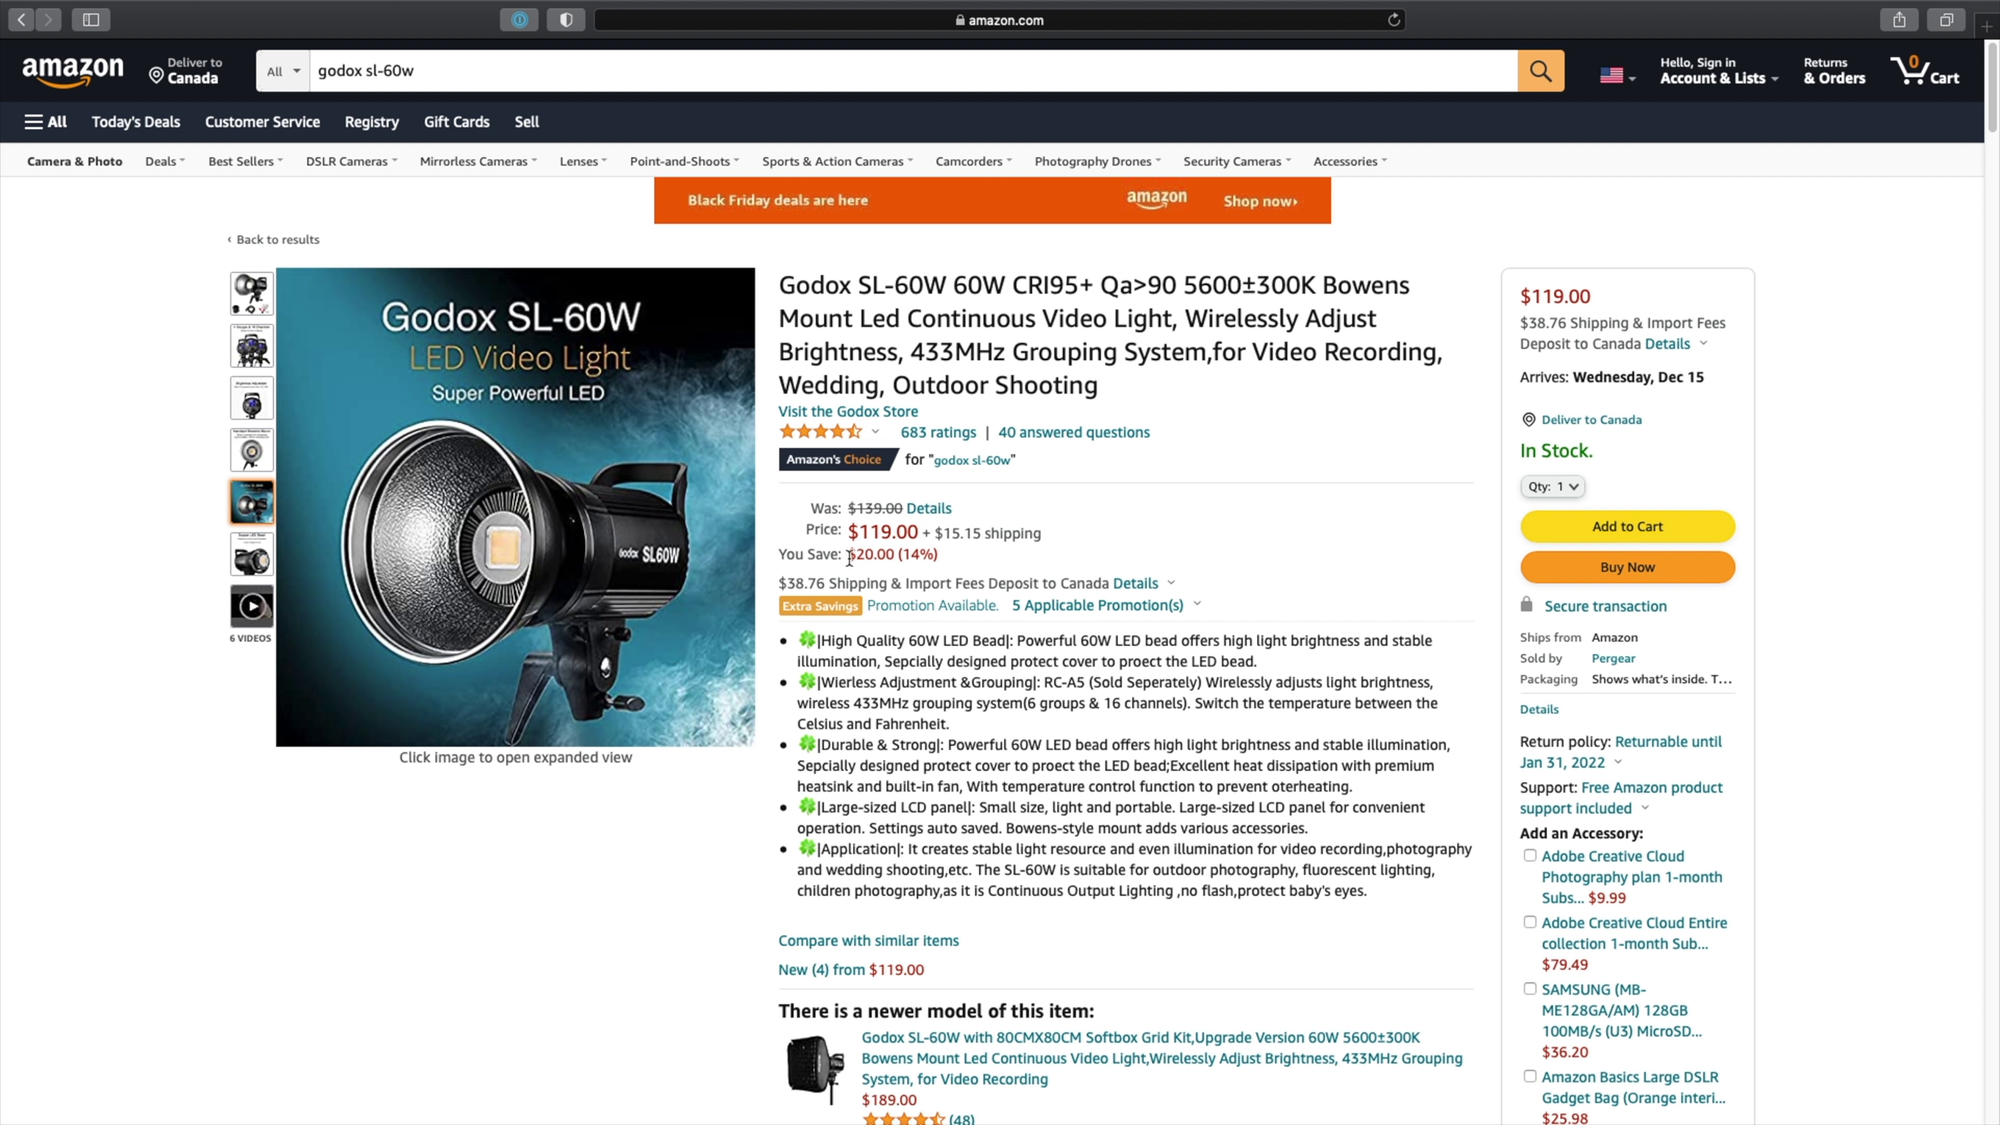Screen dimensions: 2000x1125
Task: Select the first product thumbnail image
Action: coord(251,294)
